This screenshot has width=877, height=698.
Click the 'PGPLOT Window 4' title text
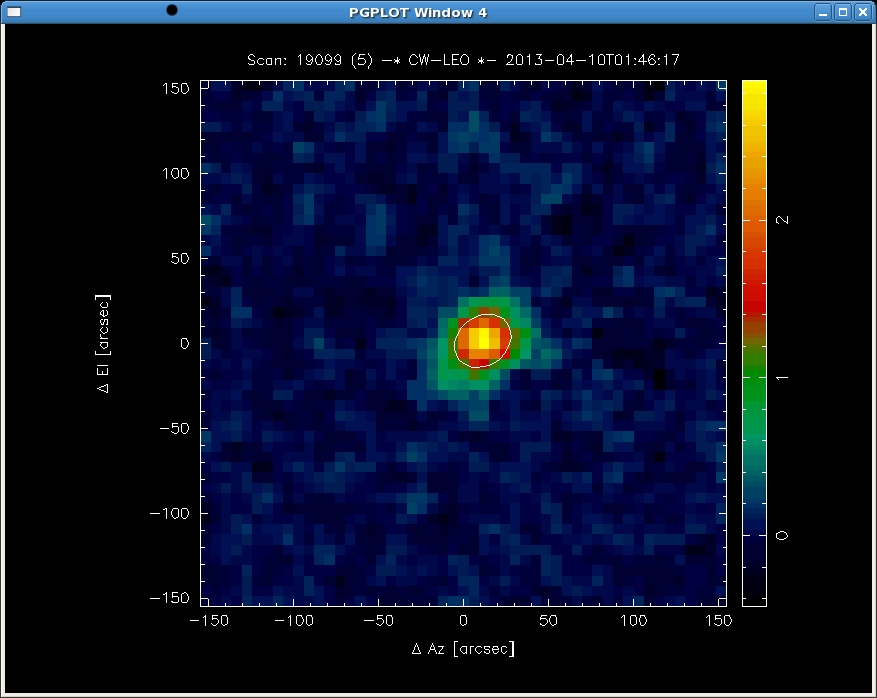[x=418, y=12]
